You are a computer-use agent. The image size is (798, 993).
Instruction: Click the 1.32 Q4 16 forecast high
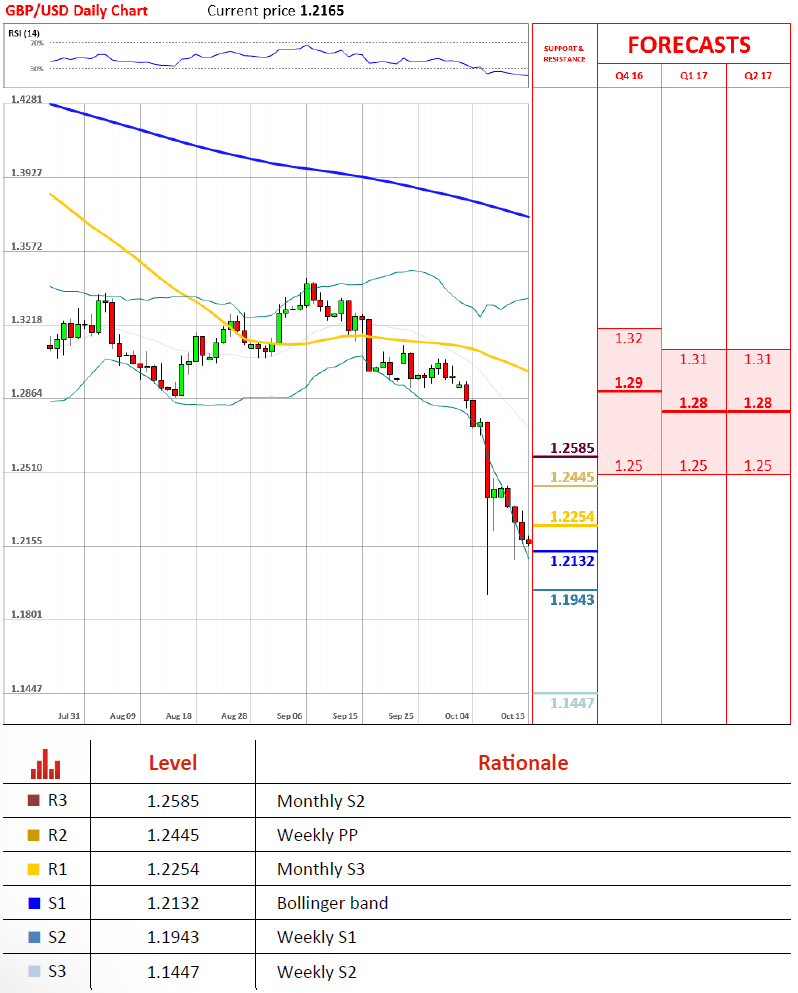tap(629, 338)
